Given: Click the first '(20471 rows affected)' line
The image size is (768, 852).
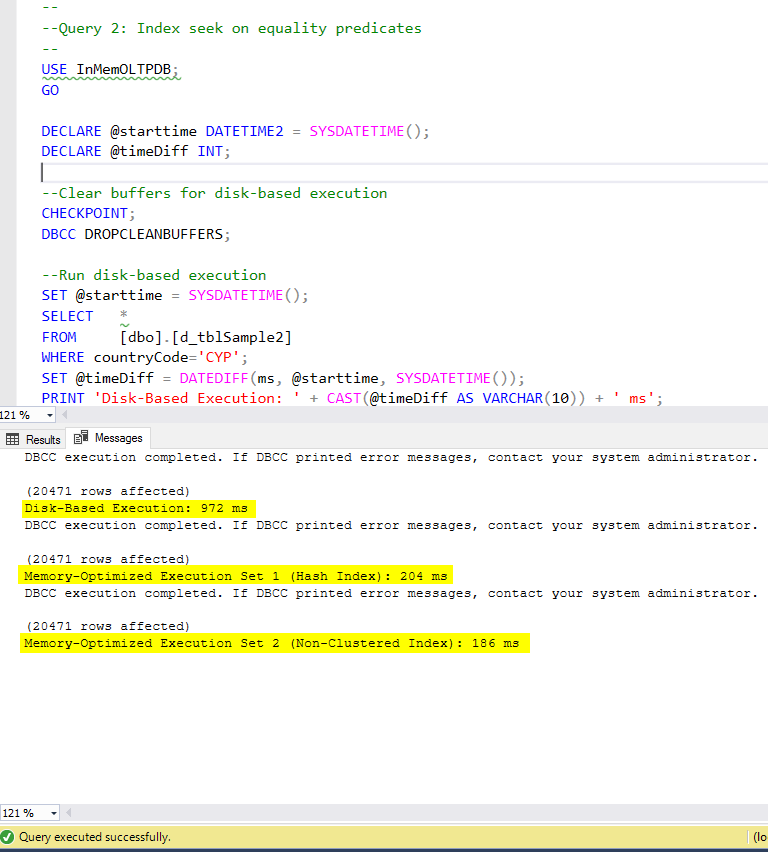Looking at the screenshot, I should 108,491.
